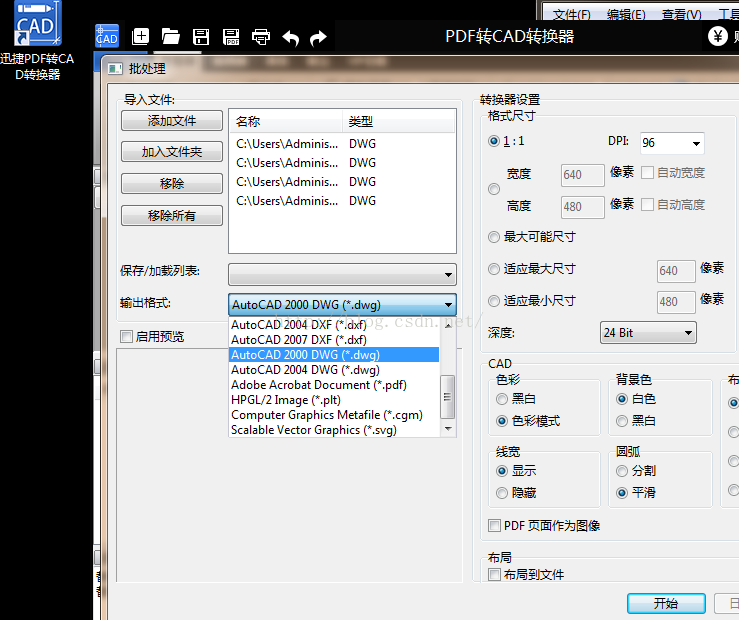Choose AutoCAD 2004 DXF (*.dxf) format
Screen dimensions: 739x620
point(334,325)
